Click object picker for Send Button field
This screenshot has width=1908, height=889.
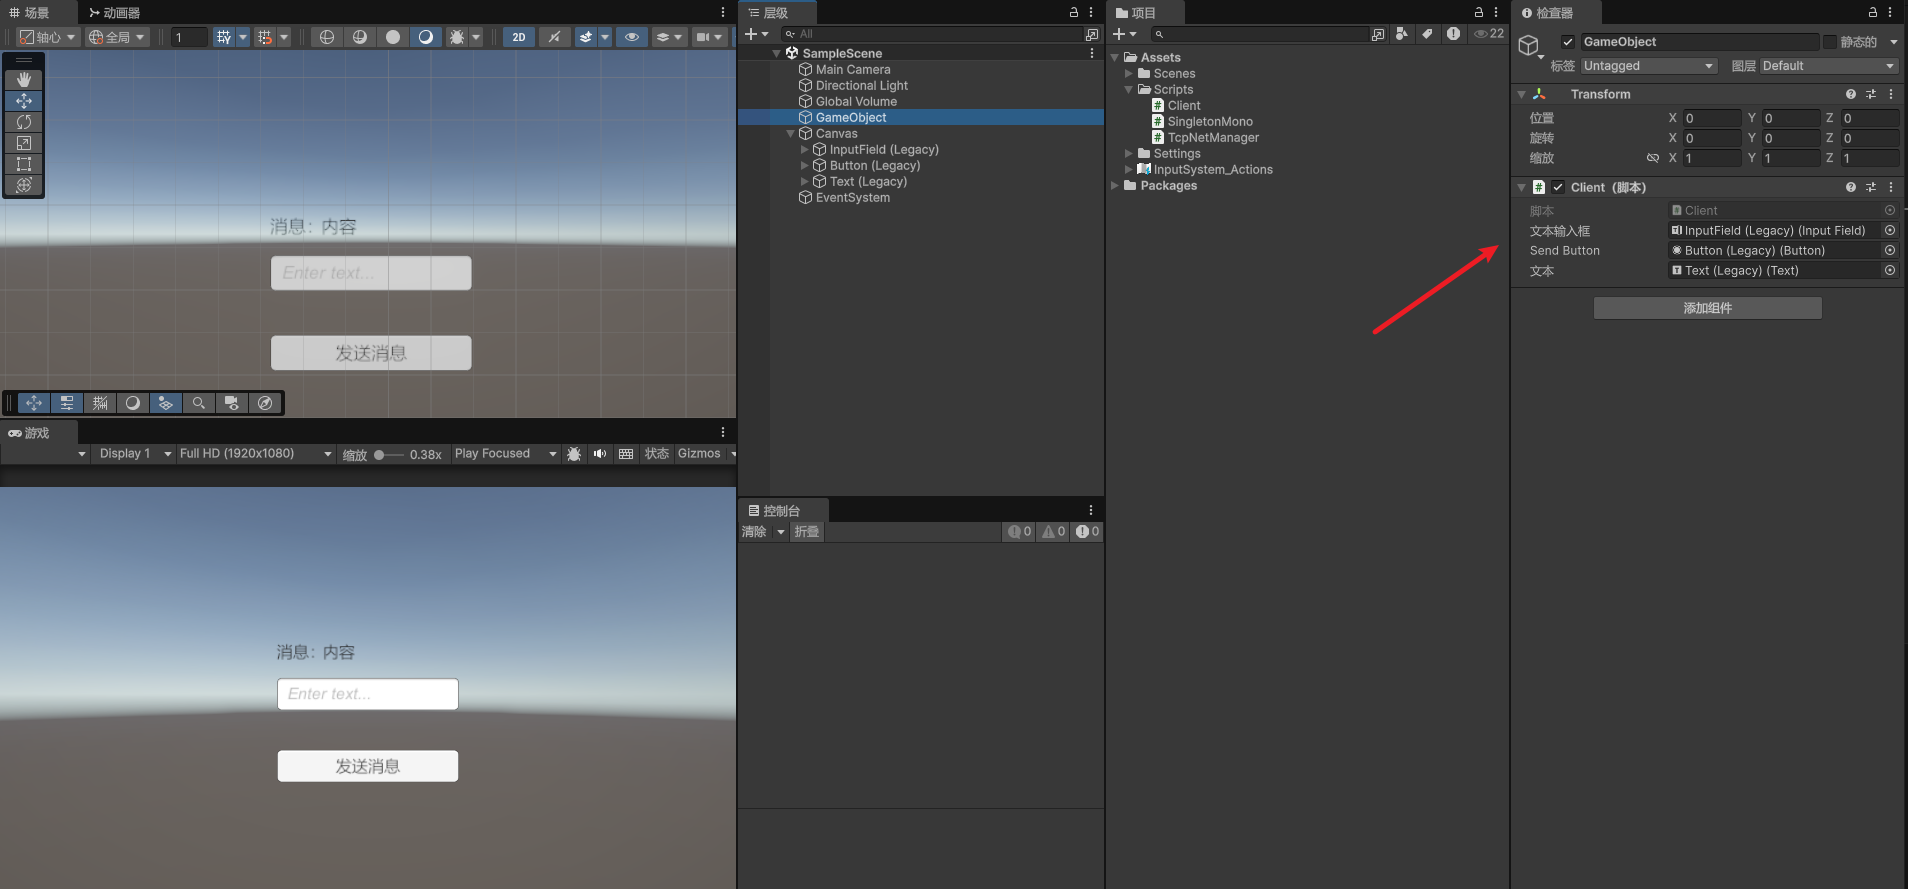click(1890, 250)
